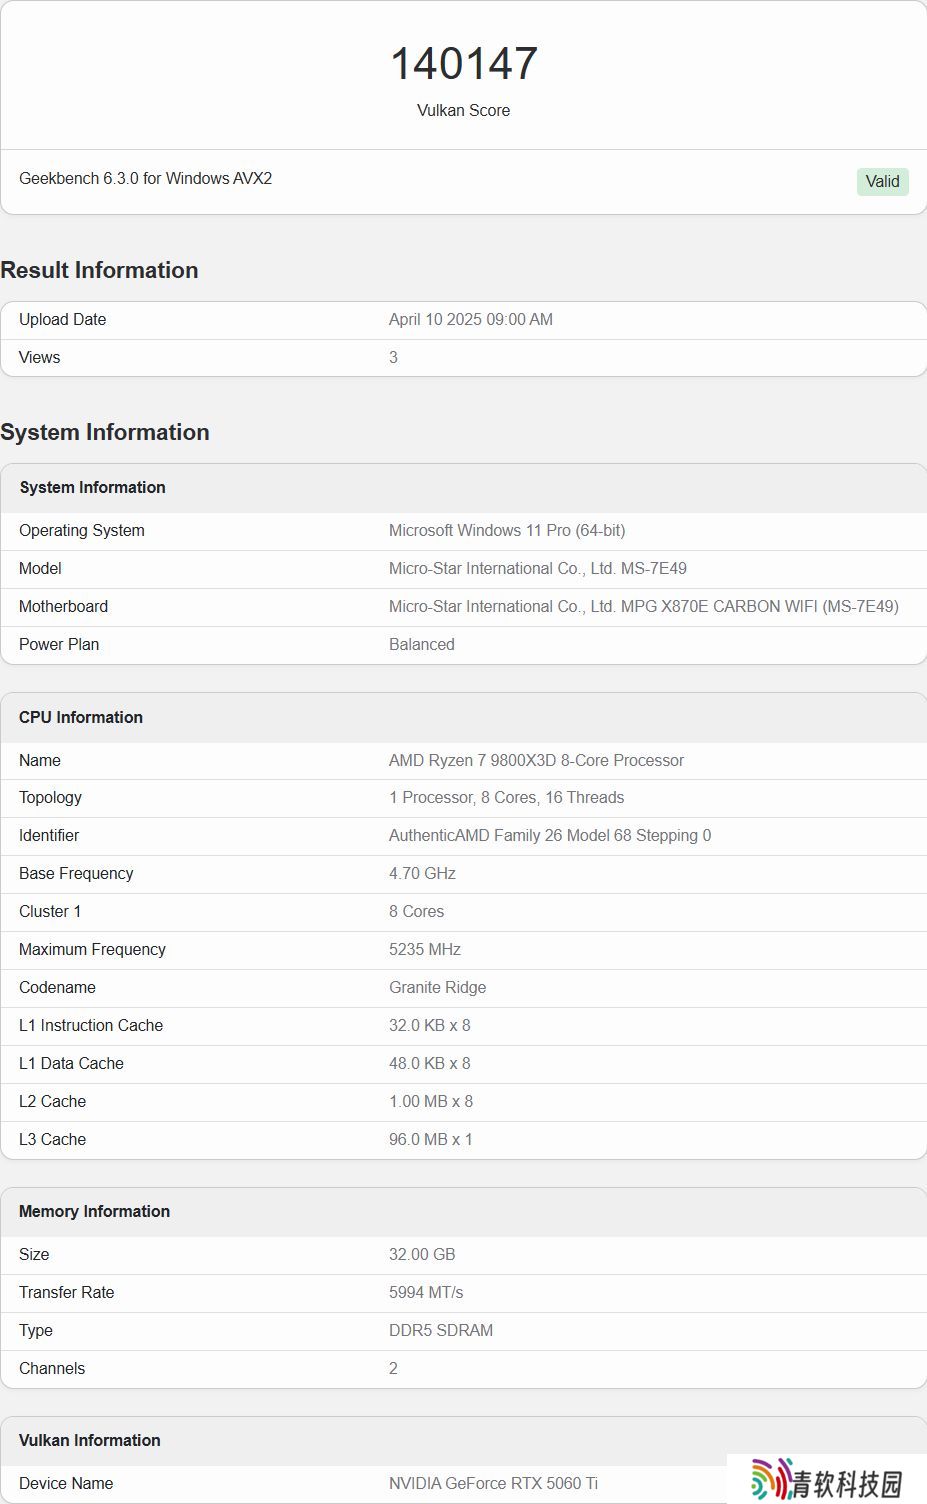Image resolution: width=927 pixels, height=1504 pixels.
Task: Click the System Information table header
Action: pyautogui.click(x=92, y=488)
